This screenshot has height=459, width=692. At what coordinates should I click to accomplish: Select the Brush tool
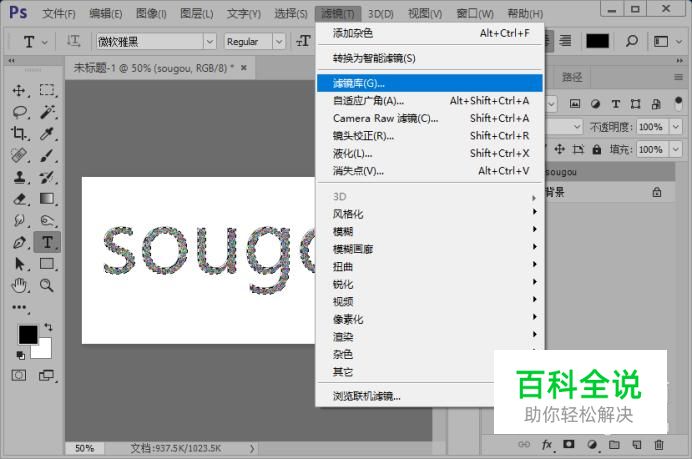[x=47, y=155]
